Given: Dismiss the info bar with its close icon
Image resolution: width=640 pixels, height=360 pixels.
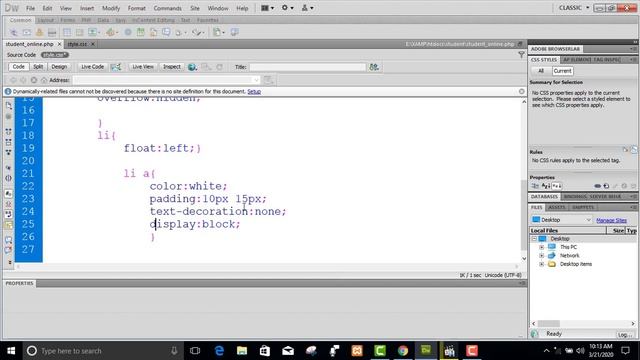Looking at the screenshot, I should [522, 91].
